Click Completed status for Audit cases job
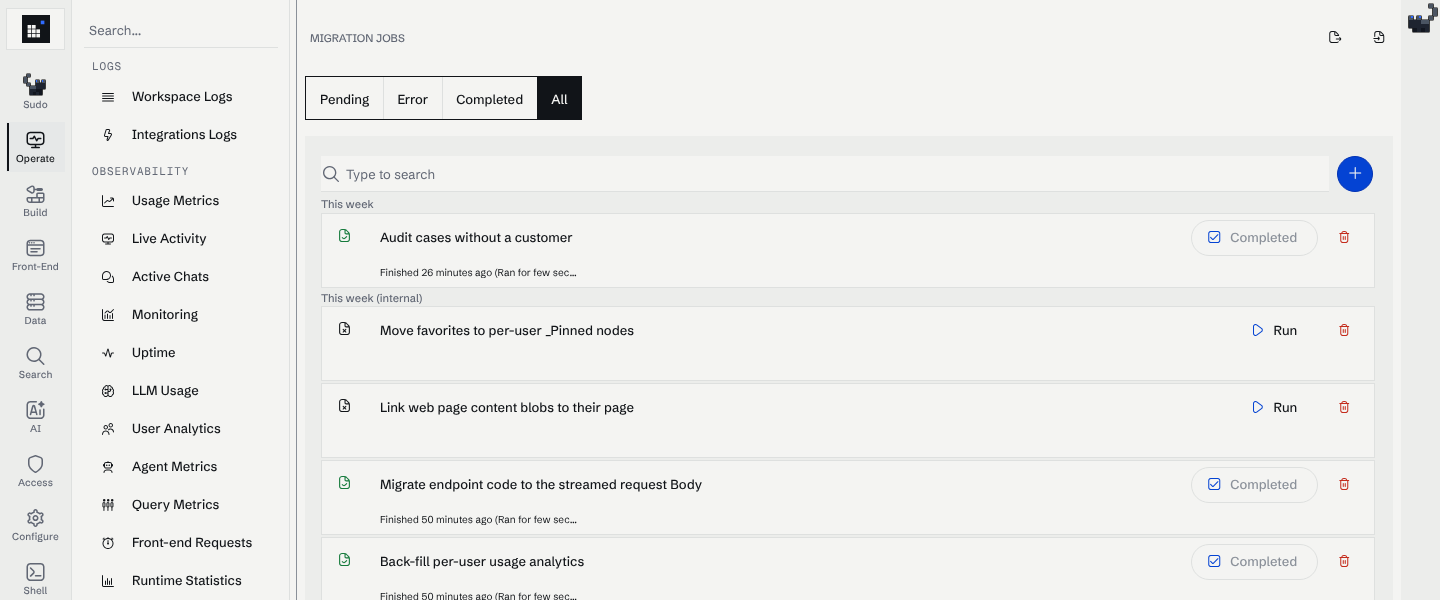1440x600 pixels. tap(1254, 238)
